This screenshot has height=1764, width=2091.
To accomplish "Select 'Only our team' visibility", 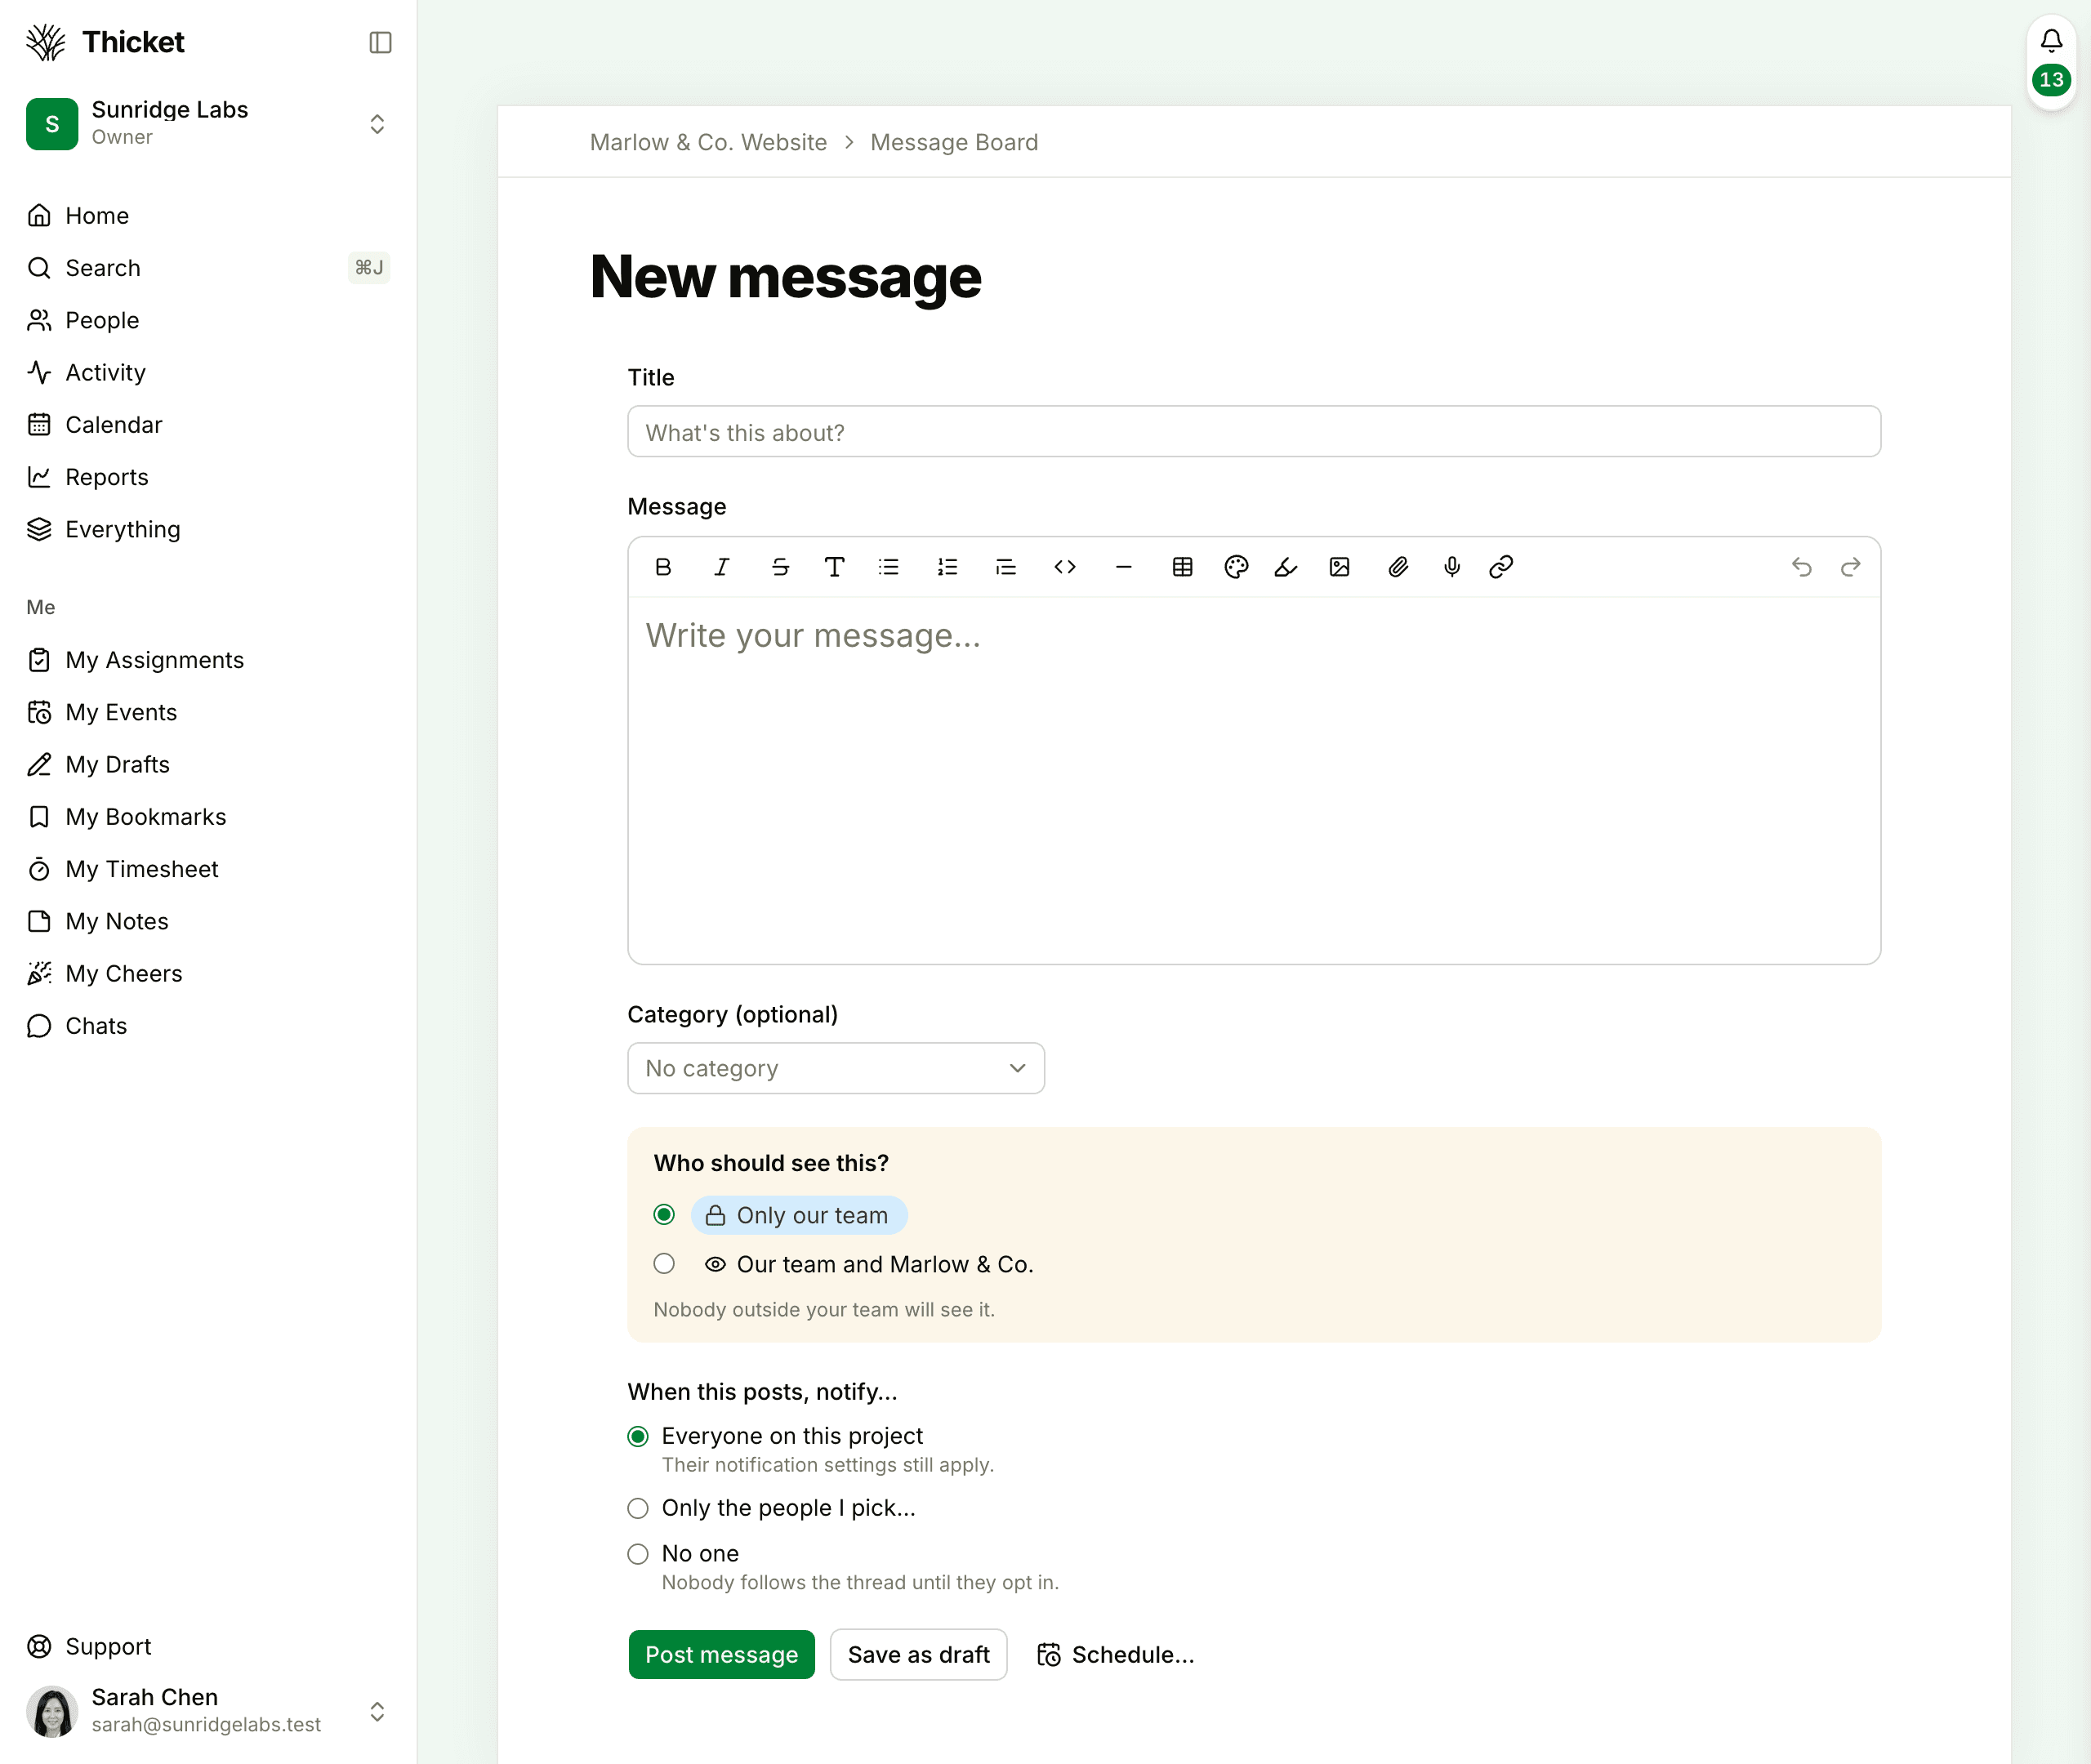I will point(664,1214).
